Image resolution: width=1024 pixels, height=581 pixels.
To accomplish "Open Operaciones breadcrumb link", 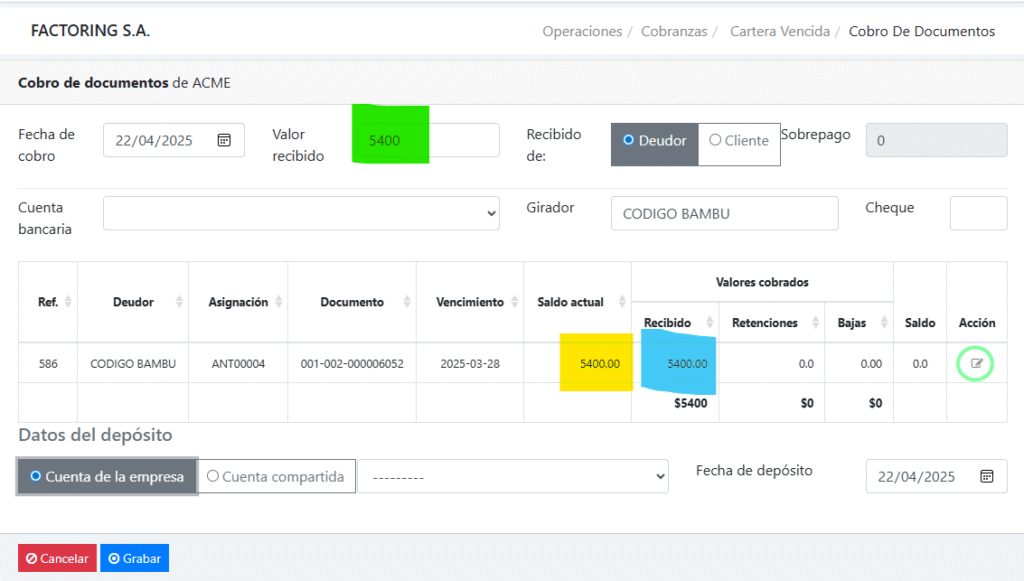I will (x=582, y=31).
